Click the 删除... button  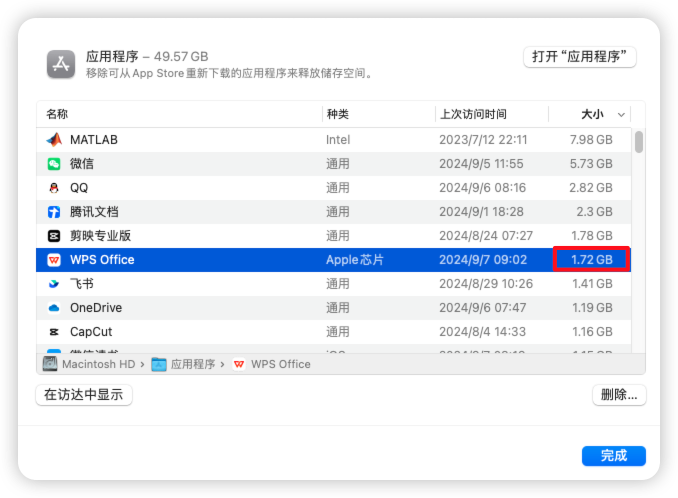[619, 395]
